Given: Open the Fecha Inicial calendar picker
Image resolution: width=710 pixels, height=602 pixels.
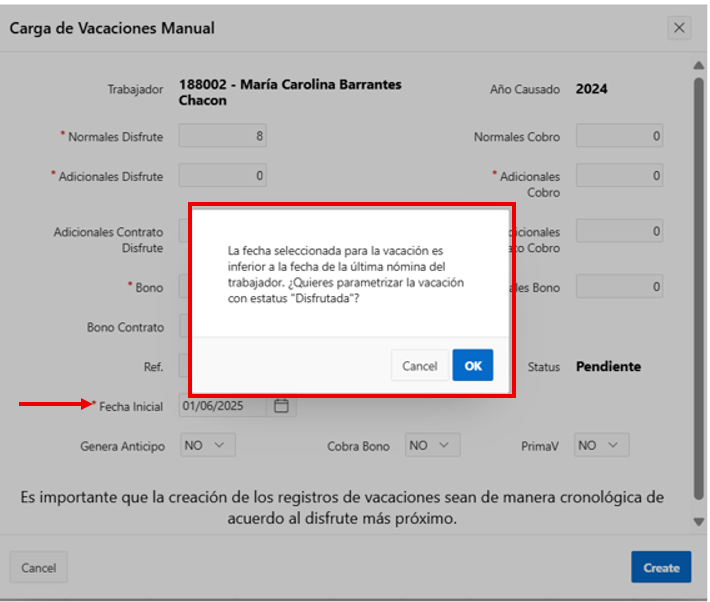Looking at the screenshot, I should 282,406.
